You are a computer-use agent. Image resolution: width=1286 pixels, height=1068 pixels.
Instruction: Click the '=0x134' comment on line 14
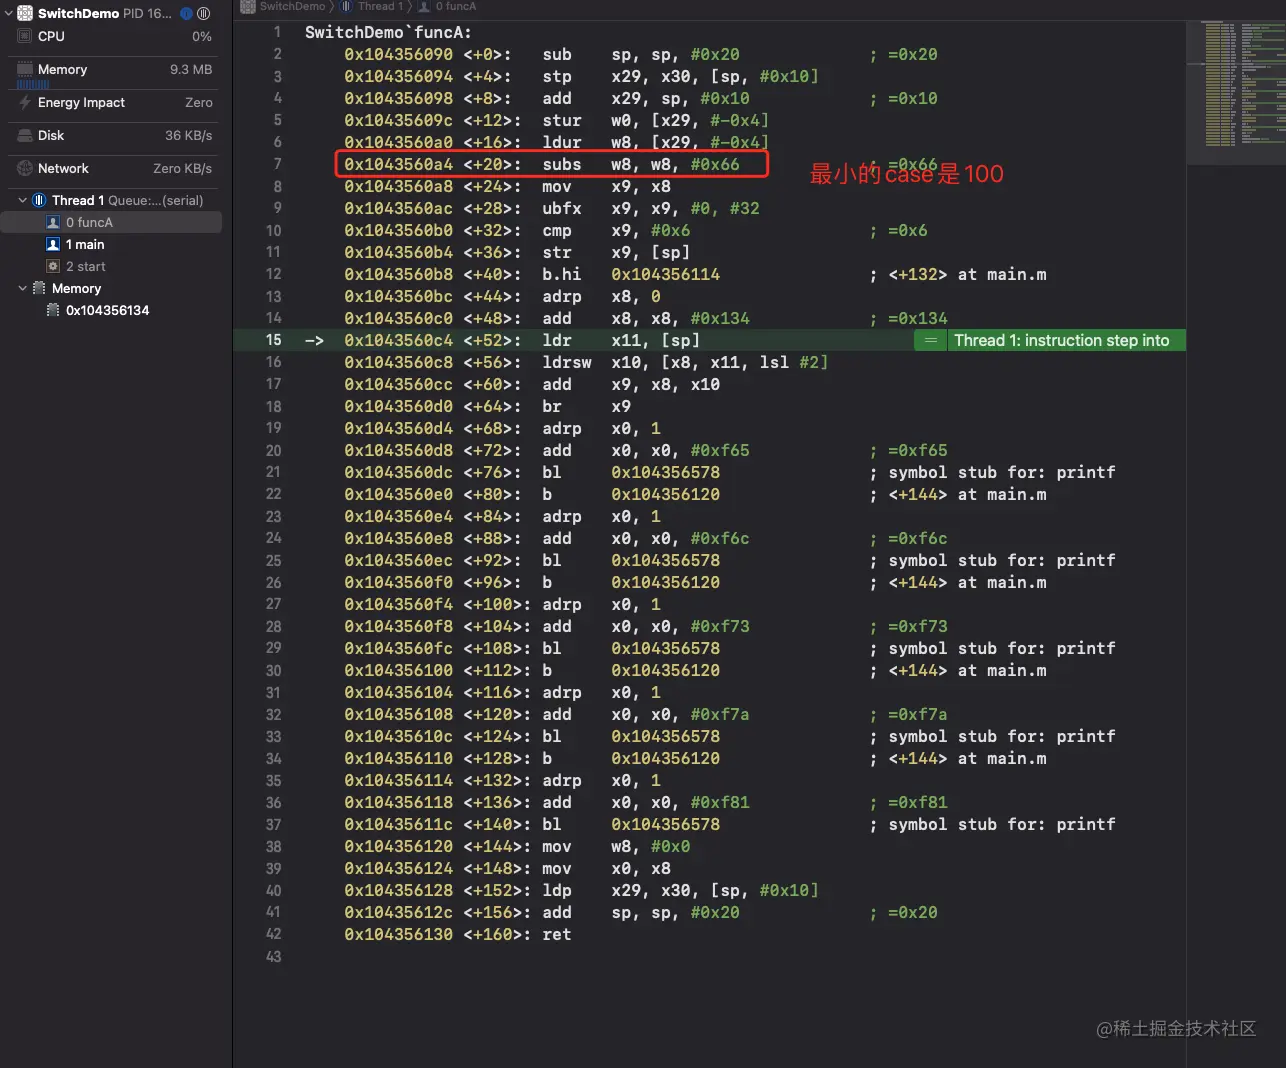tap(908, 318)
